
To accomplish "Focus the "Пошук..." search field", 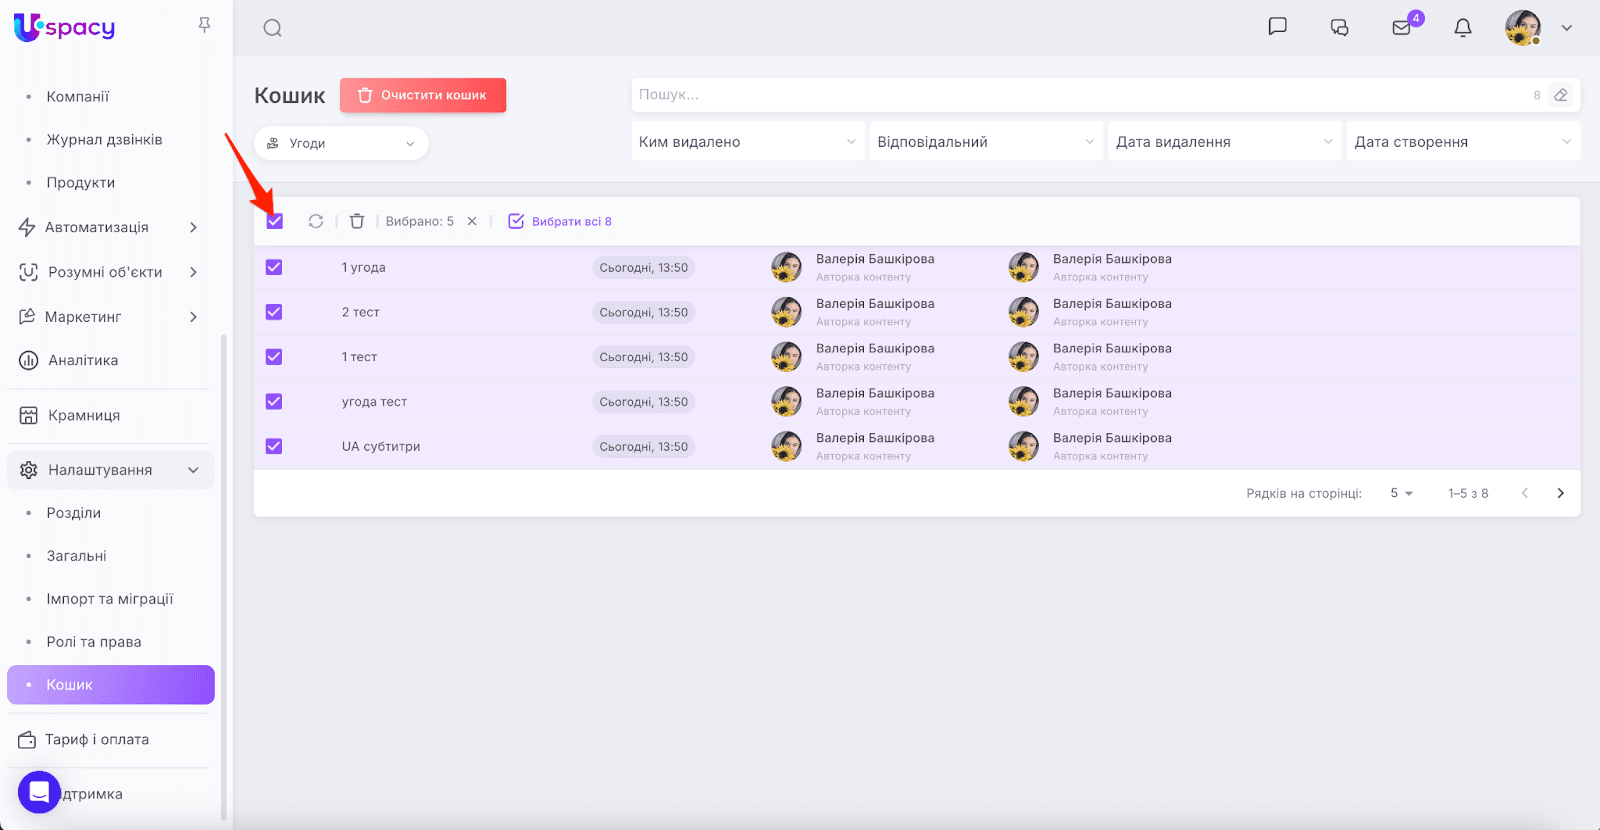I will (1080, 95).
